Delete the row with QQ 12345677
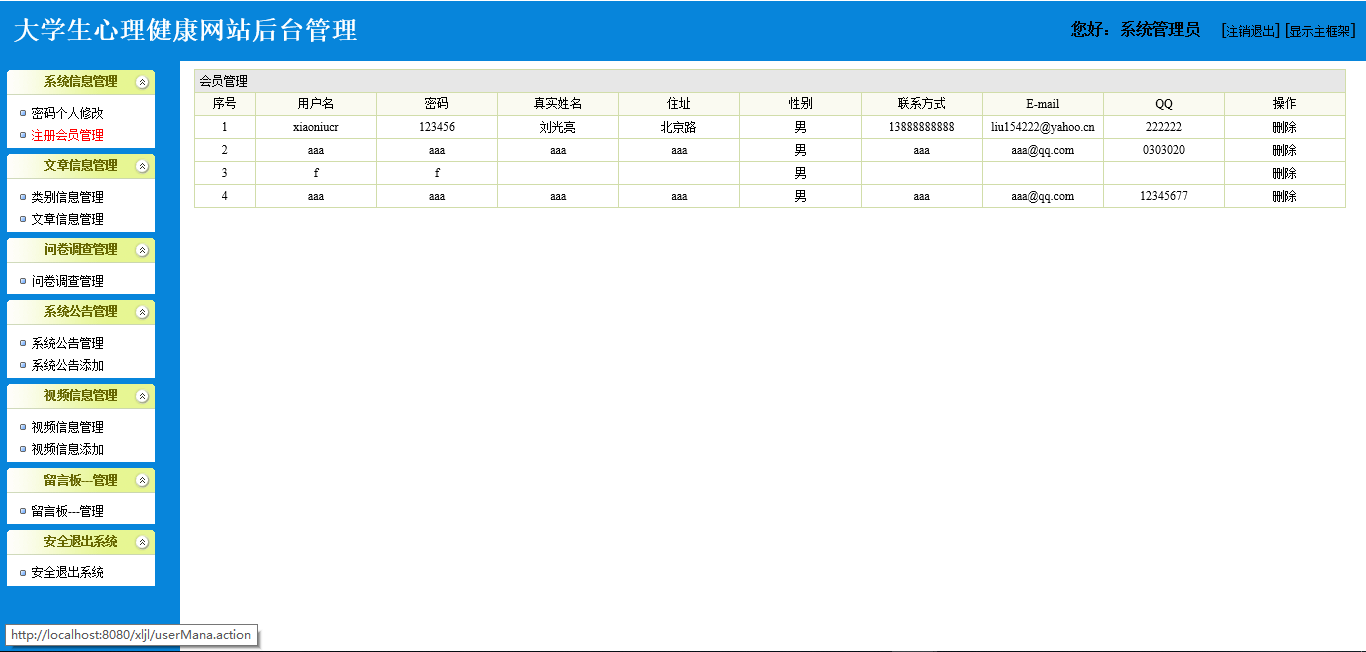1366x652 pixels. tap(1284, 196)
